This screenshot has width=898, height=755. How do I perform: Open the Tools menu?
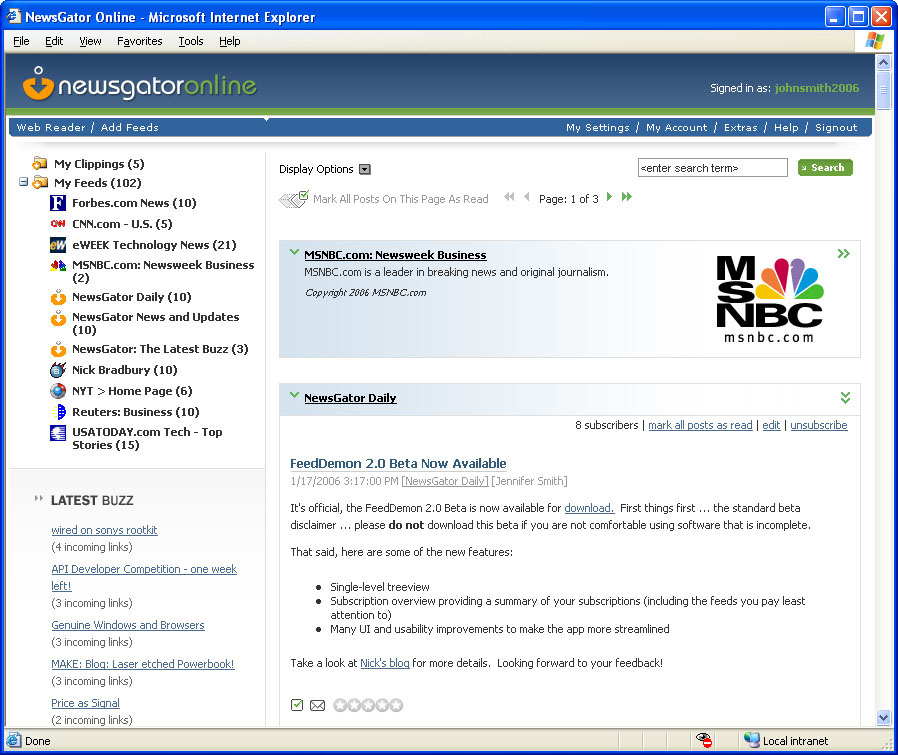(191, 41)
